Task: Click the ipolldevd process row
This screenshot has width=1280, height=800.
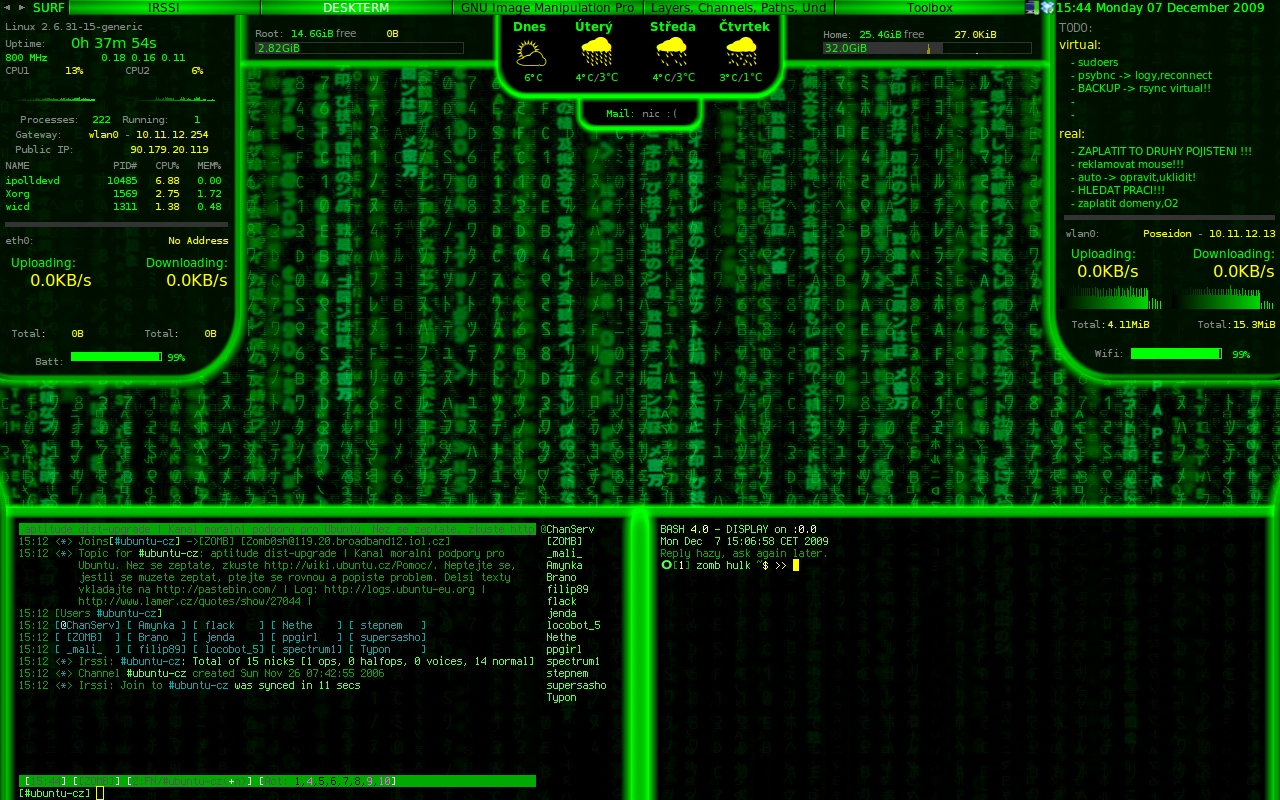Action: click(113, 181)
